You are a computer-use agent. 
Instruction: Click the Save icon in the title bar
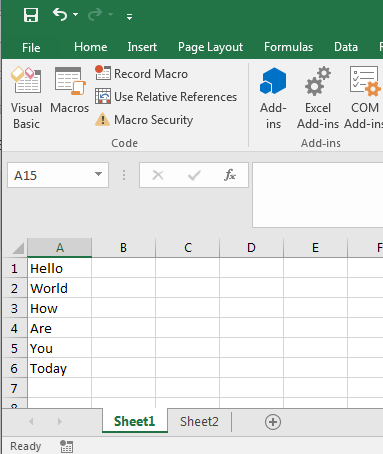tap(31, 15)
